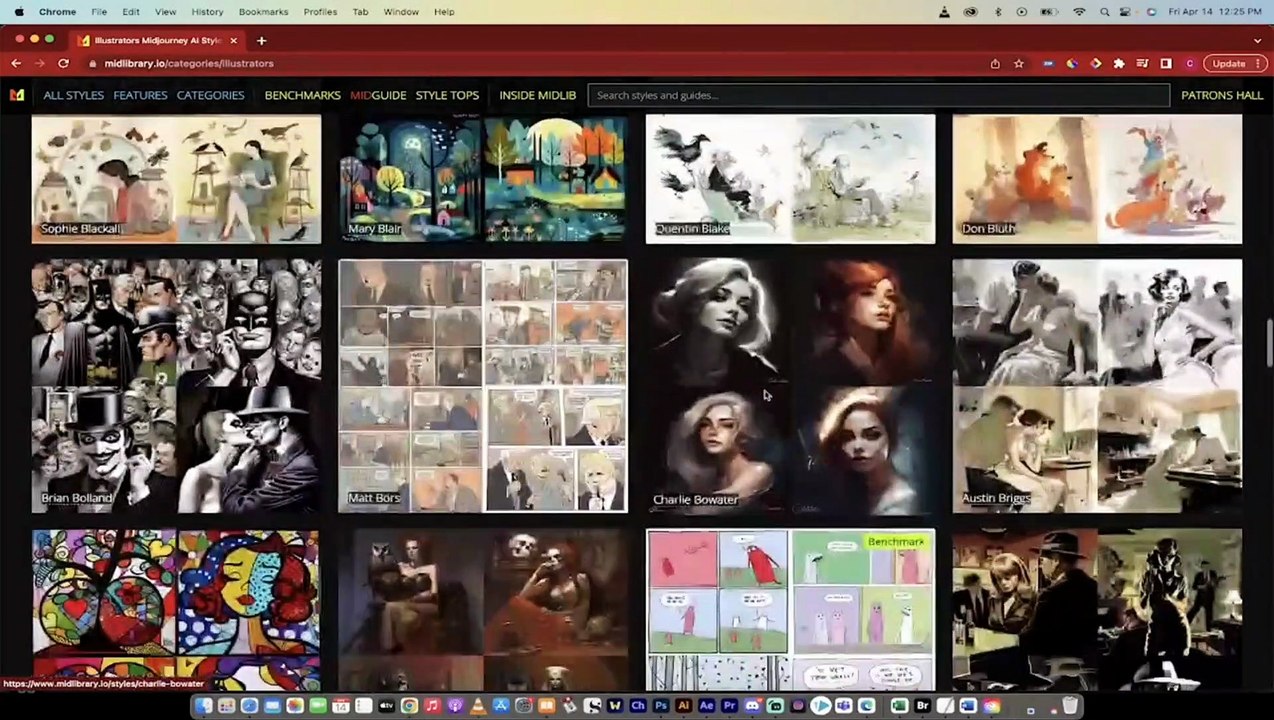Open the Austin Briggs style card
Screen dimensions: 1274x720
tap(1097, 386)
